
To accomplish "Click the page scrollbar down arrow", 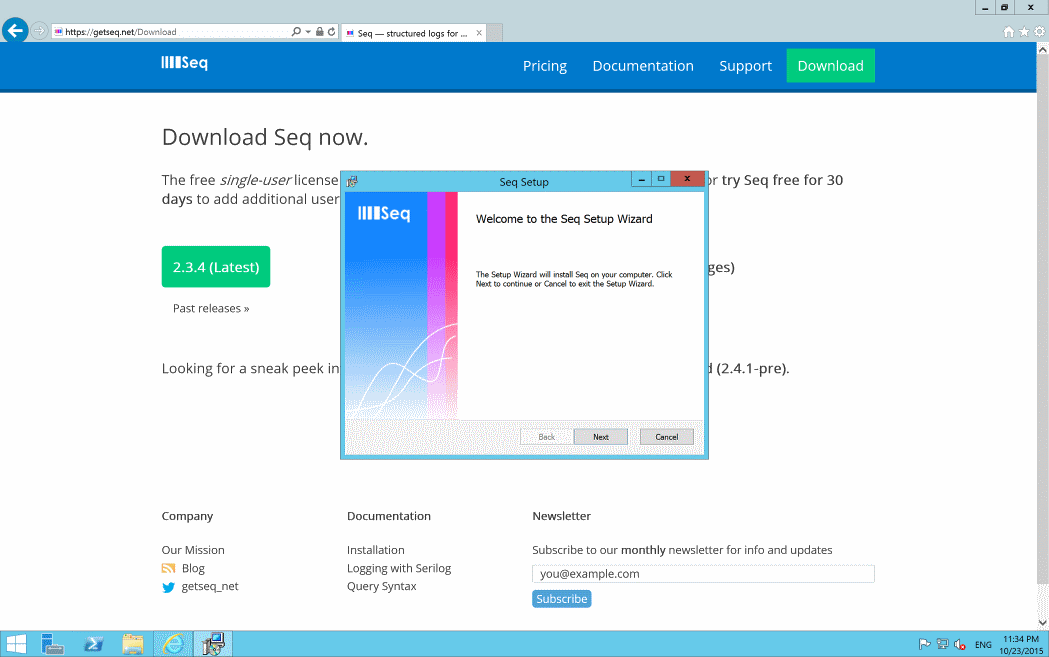I will [1042, 623].
